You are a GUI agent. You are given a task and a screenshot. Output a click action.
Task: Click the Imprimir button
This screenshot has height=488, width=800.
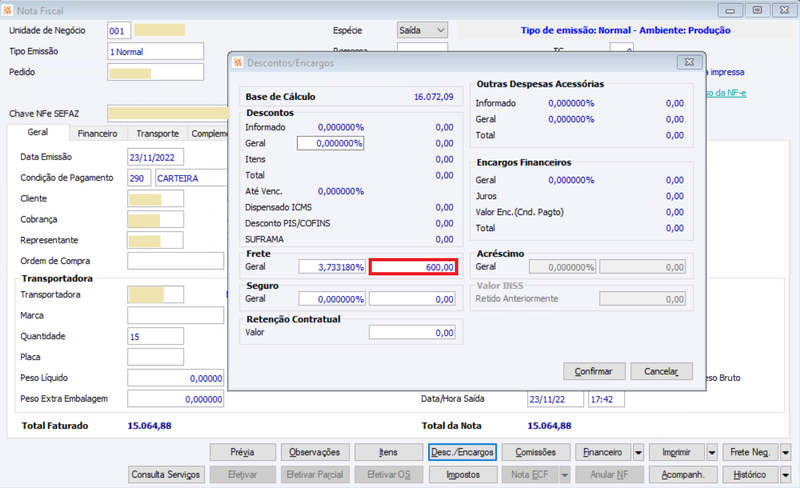677,452
